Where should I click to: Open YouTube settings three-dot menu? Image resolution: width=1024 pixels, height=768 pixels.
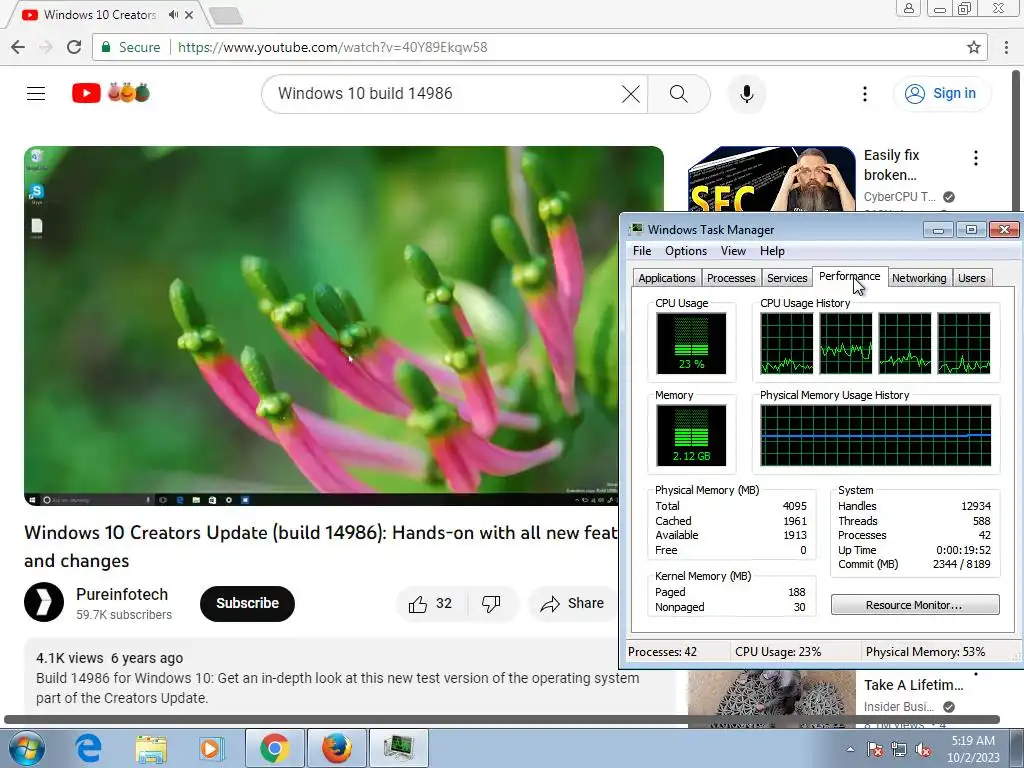point(865,94)
